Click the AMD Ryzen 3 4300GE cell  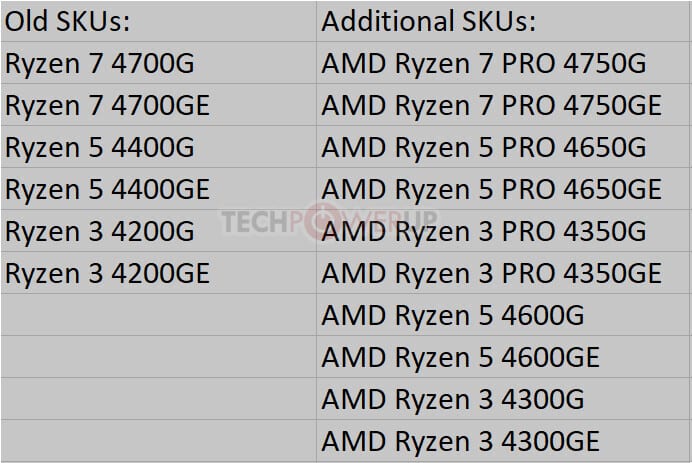(x=461, y=441)
